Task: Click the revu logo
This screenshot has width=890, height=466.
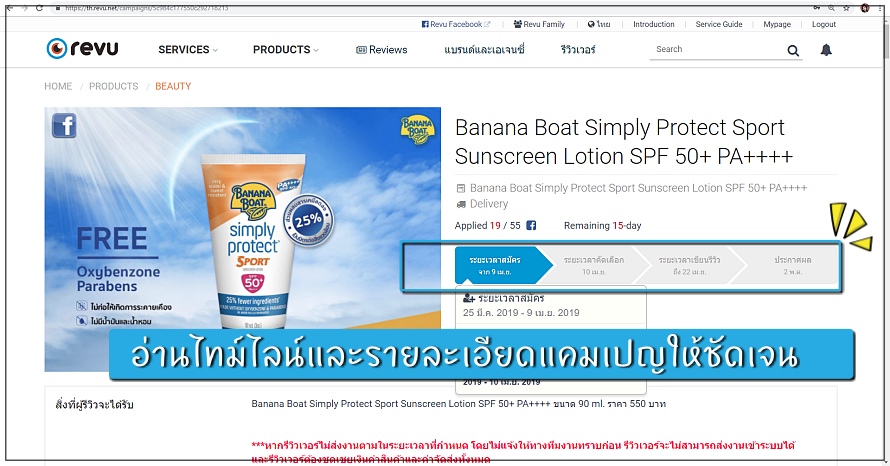Action: click(82, 49)
